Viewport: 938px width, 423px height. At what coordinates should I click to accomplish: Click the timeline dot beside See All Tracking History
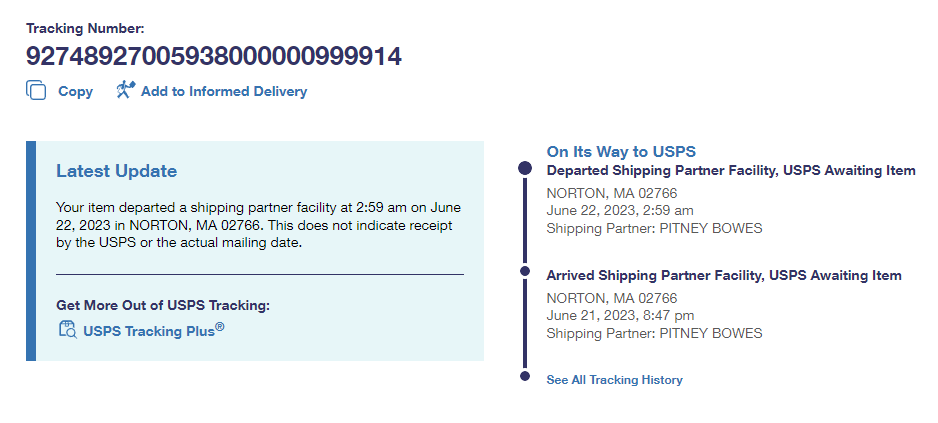click(524, 376)
